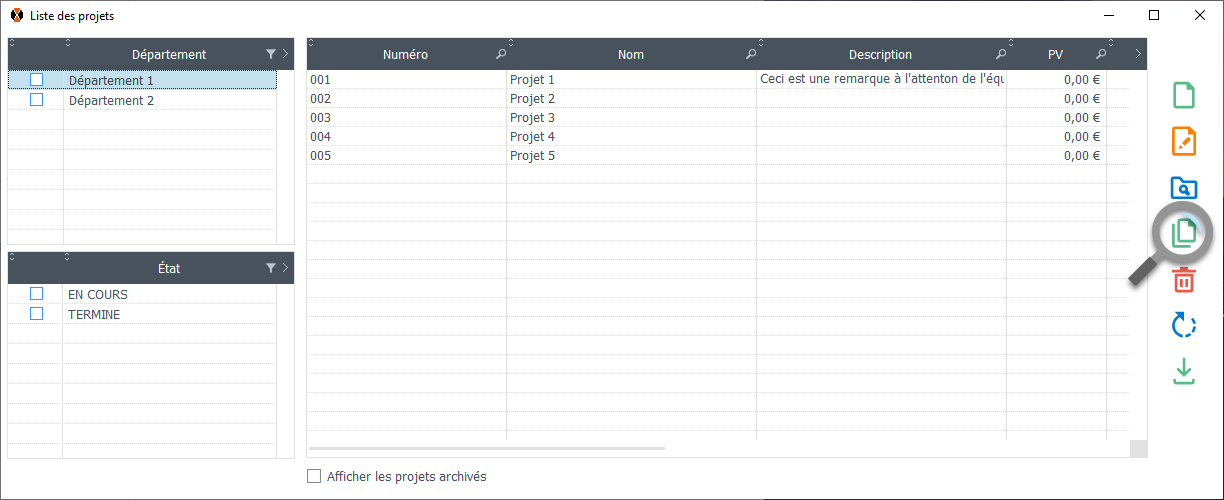Image resolution: width=1224 pixels, height=500 pixels.
Task: Click search magnifier in Numéro column header
Action: (500, 54)
